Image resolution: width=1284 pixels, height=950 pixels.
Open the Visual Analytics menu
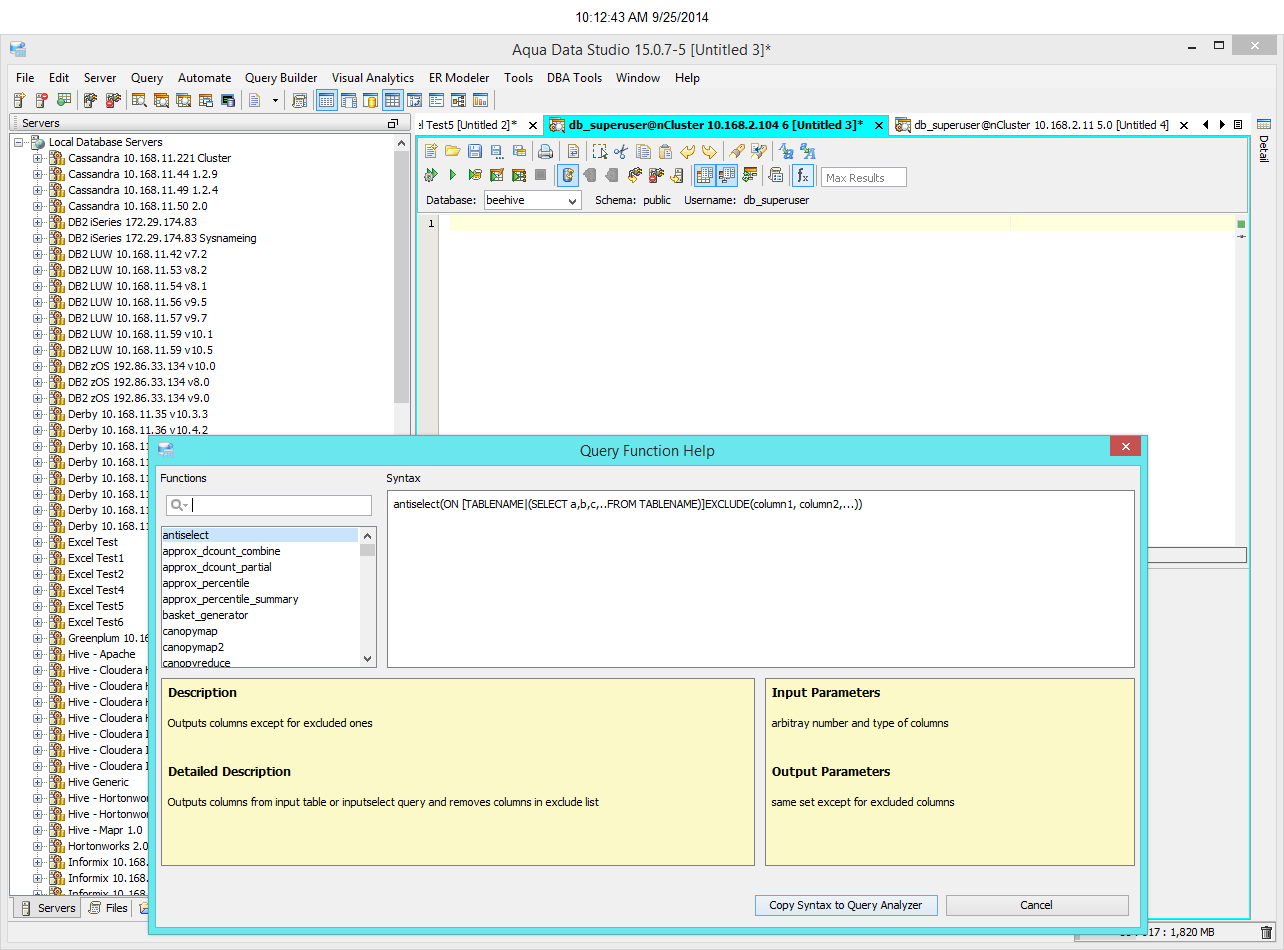point(373,77)
